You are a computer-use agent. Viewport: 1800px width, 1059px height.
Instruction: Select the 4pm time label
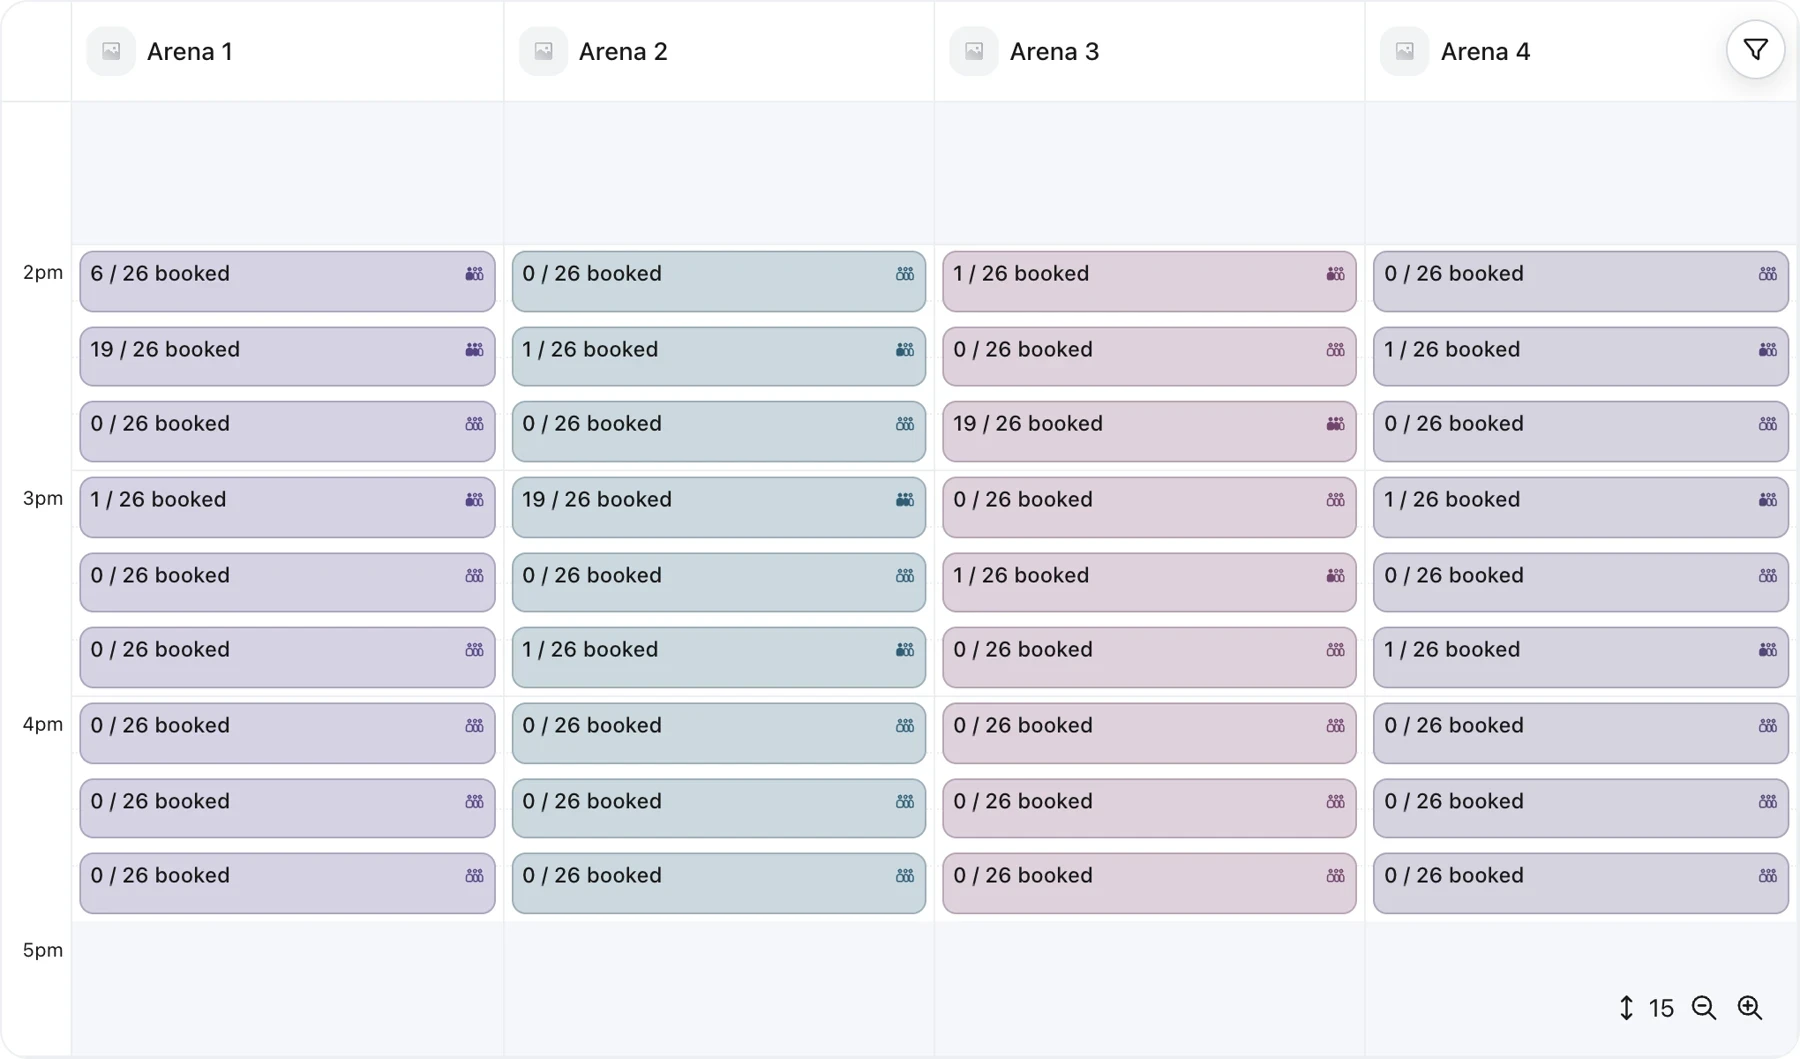pos(43,725)
